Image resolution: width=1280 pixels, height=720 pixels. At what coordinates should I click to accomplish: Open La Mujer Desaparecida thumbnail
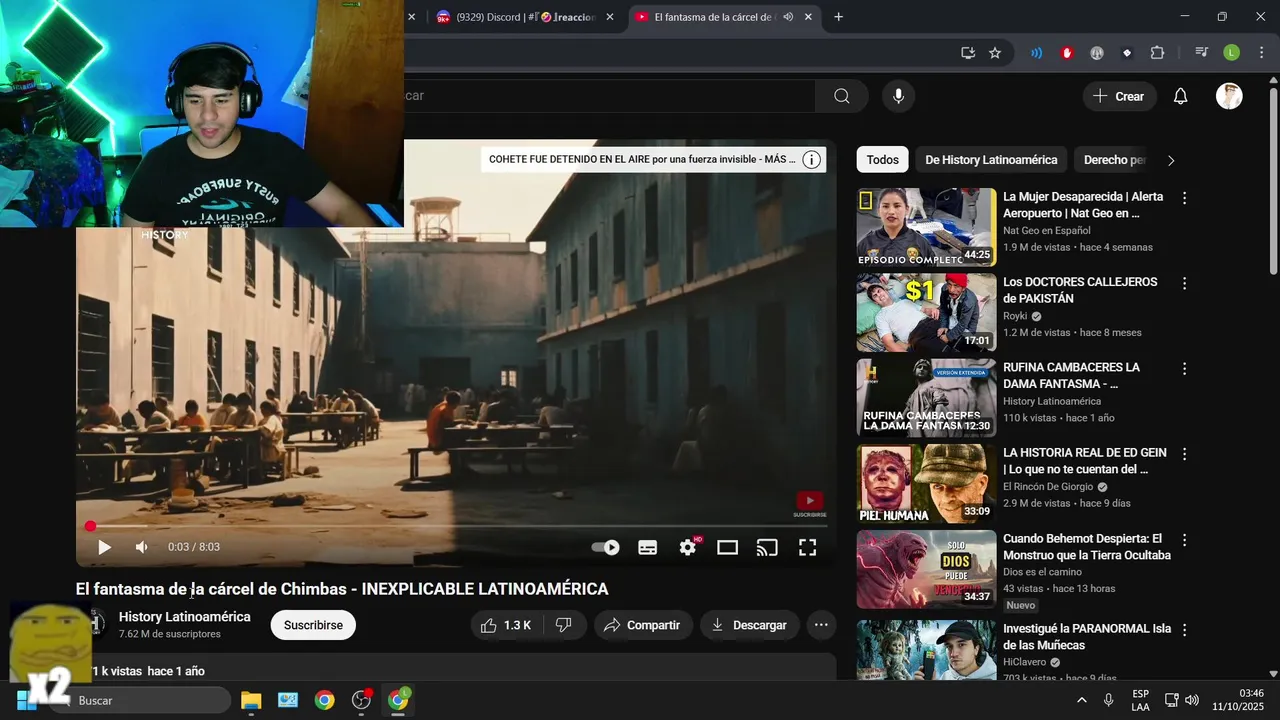pos(926,227)
